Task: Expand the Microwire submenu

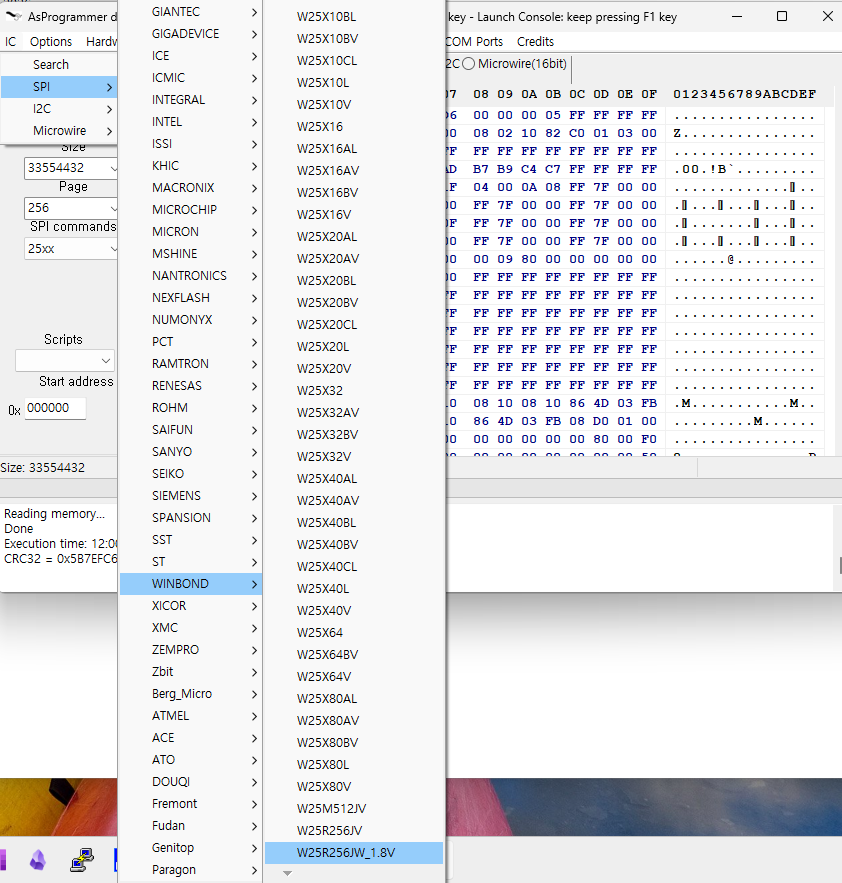Action: pos(59,131)
